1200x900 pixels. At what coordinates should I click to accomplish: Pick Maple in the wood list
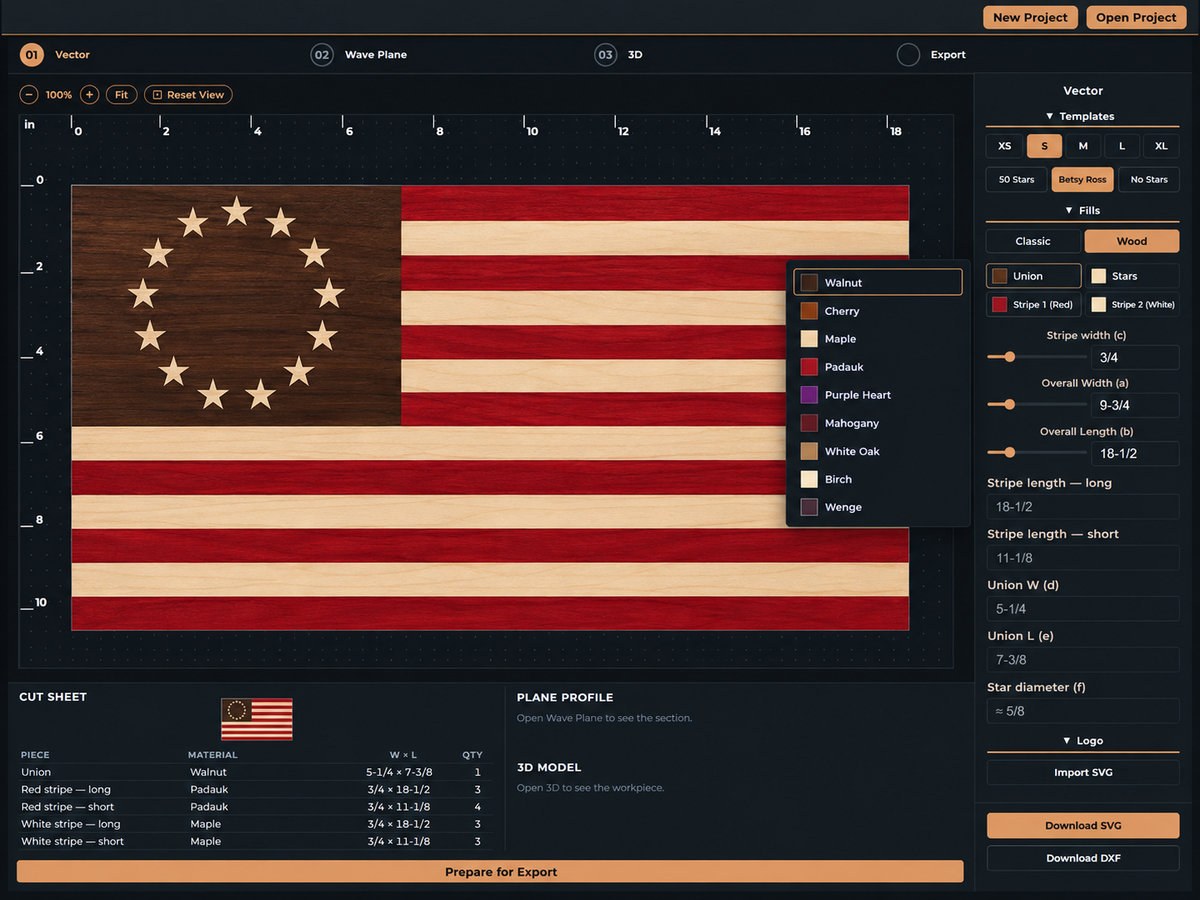coord(878,339)
